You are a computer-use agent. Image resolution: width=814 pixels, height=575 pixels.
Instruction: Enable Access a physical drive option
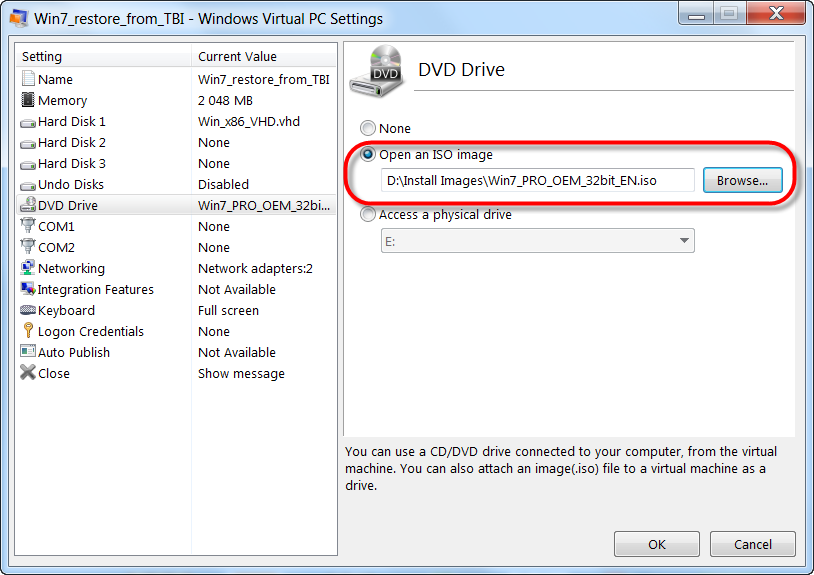368,214
